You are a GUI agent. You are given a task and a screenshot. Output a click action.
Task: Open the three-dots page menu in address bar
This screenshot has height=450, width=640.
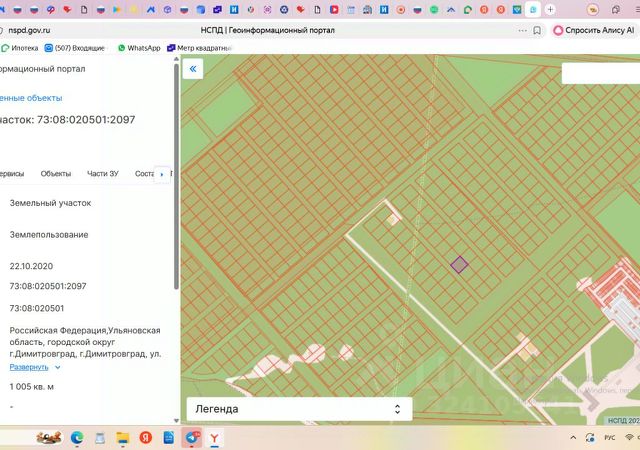tap(522, 31)
